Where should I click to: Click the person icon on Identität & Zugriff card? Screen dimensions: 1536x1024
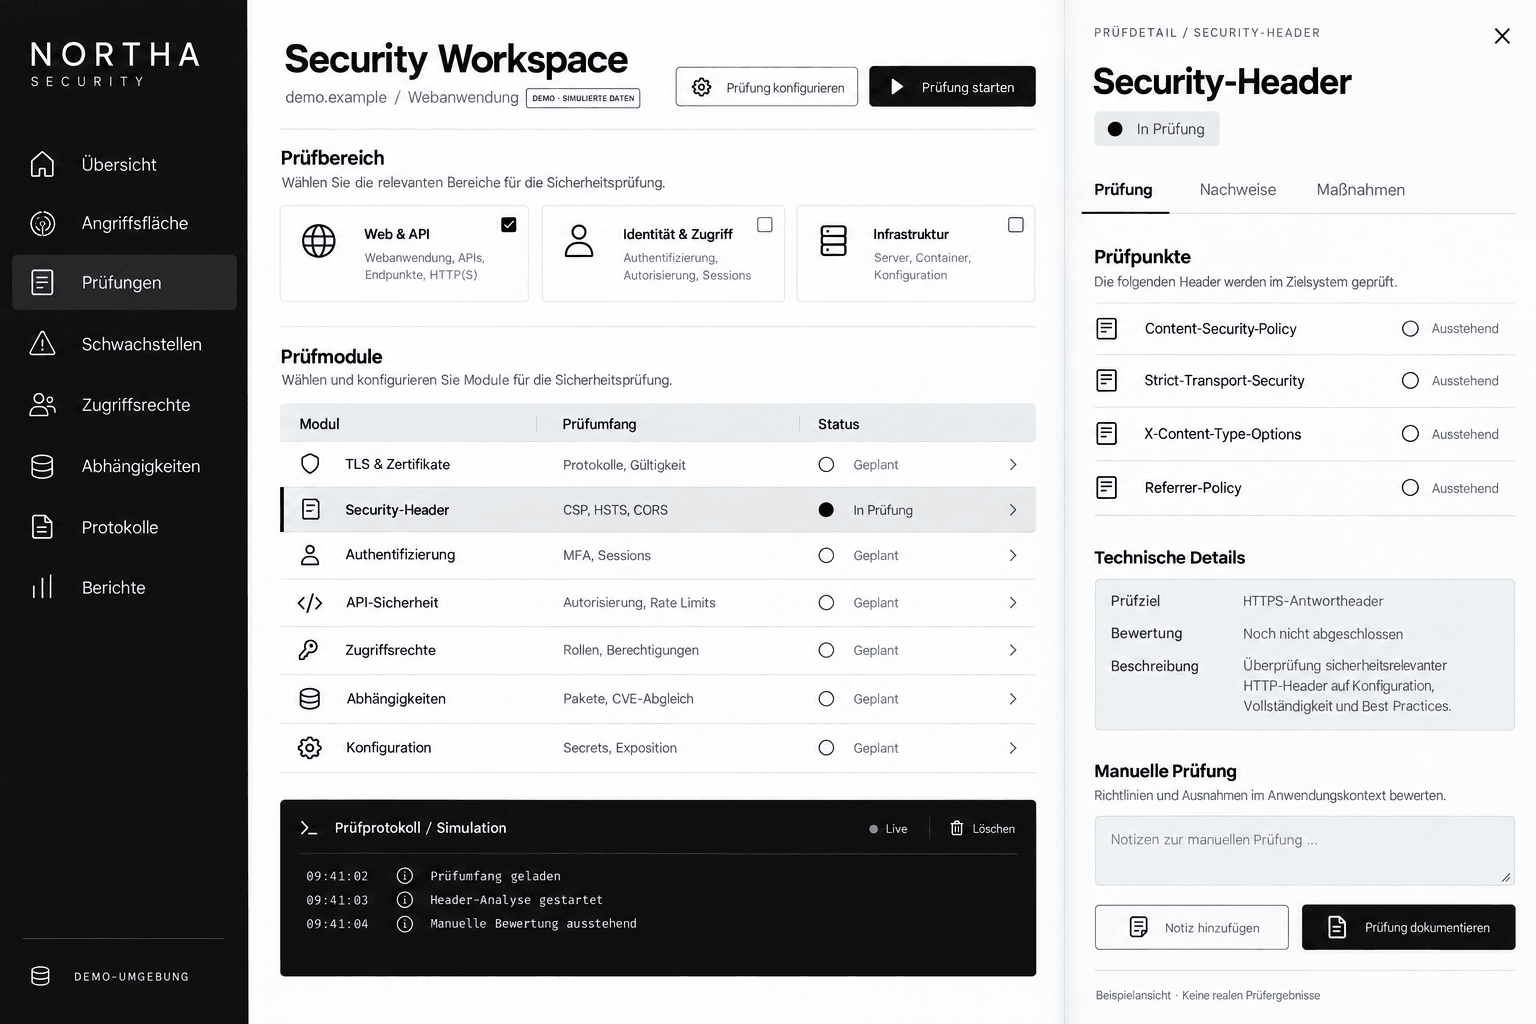point(579,241)
